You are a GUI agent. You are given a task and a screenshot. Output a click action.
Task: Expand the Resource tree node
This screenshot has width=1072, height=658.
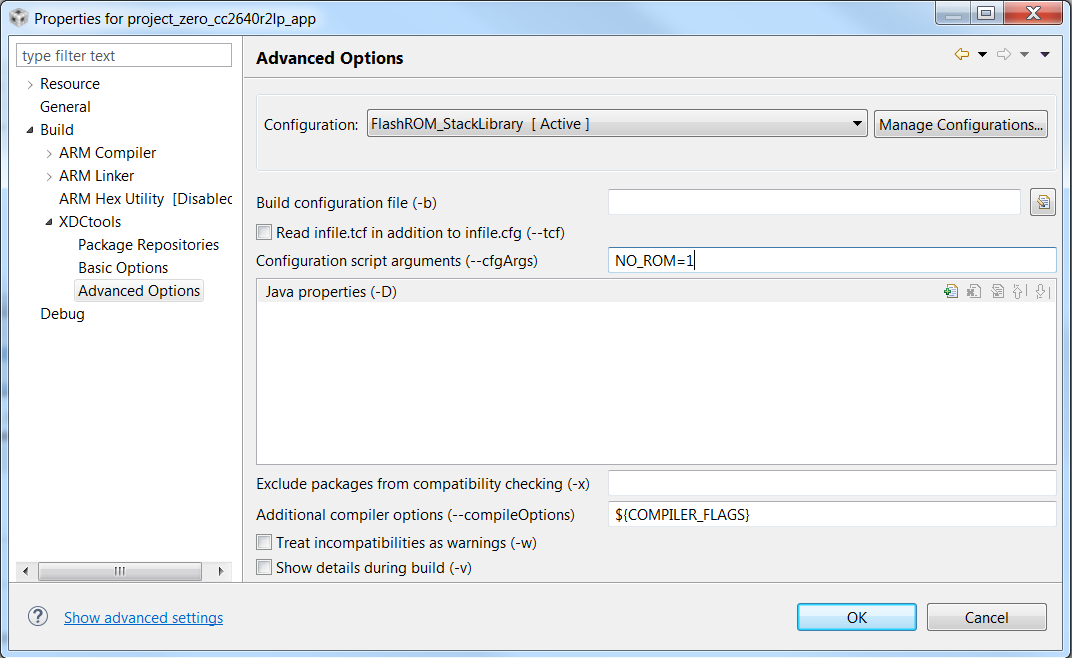(30, 84)
